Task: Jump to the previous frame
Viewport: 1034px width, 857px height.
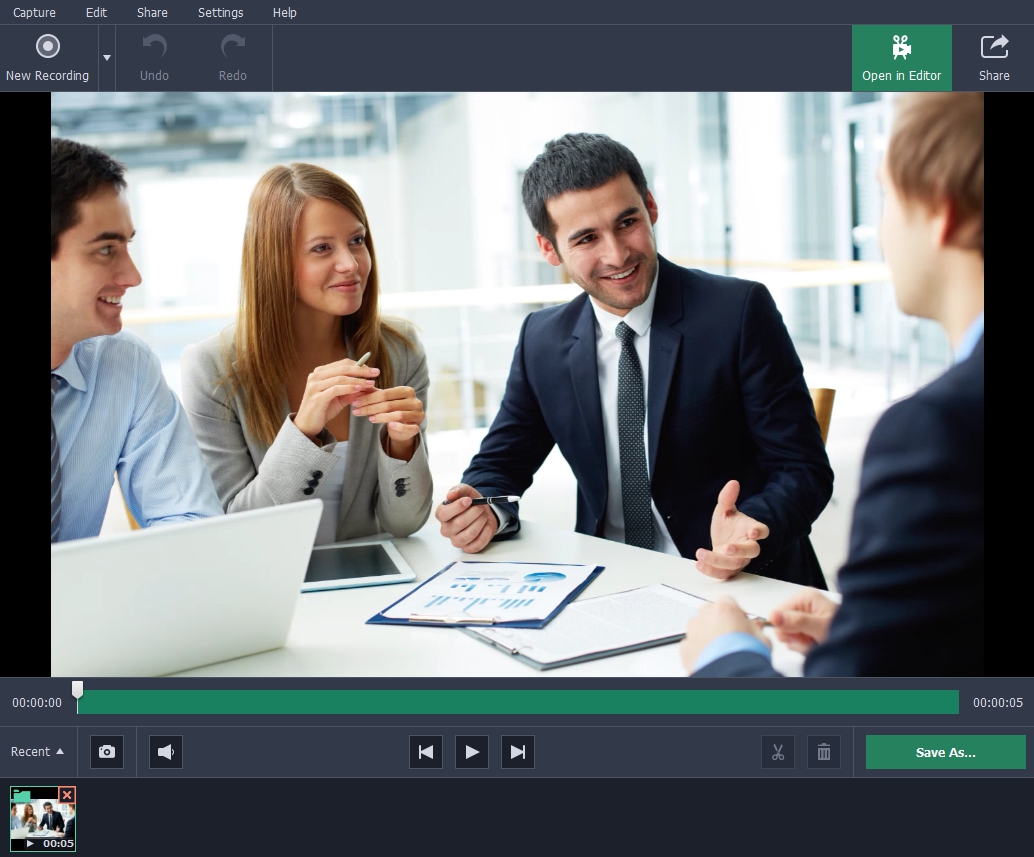Action: 426,752
